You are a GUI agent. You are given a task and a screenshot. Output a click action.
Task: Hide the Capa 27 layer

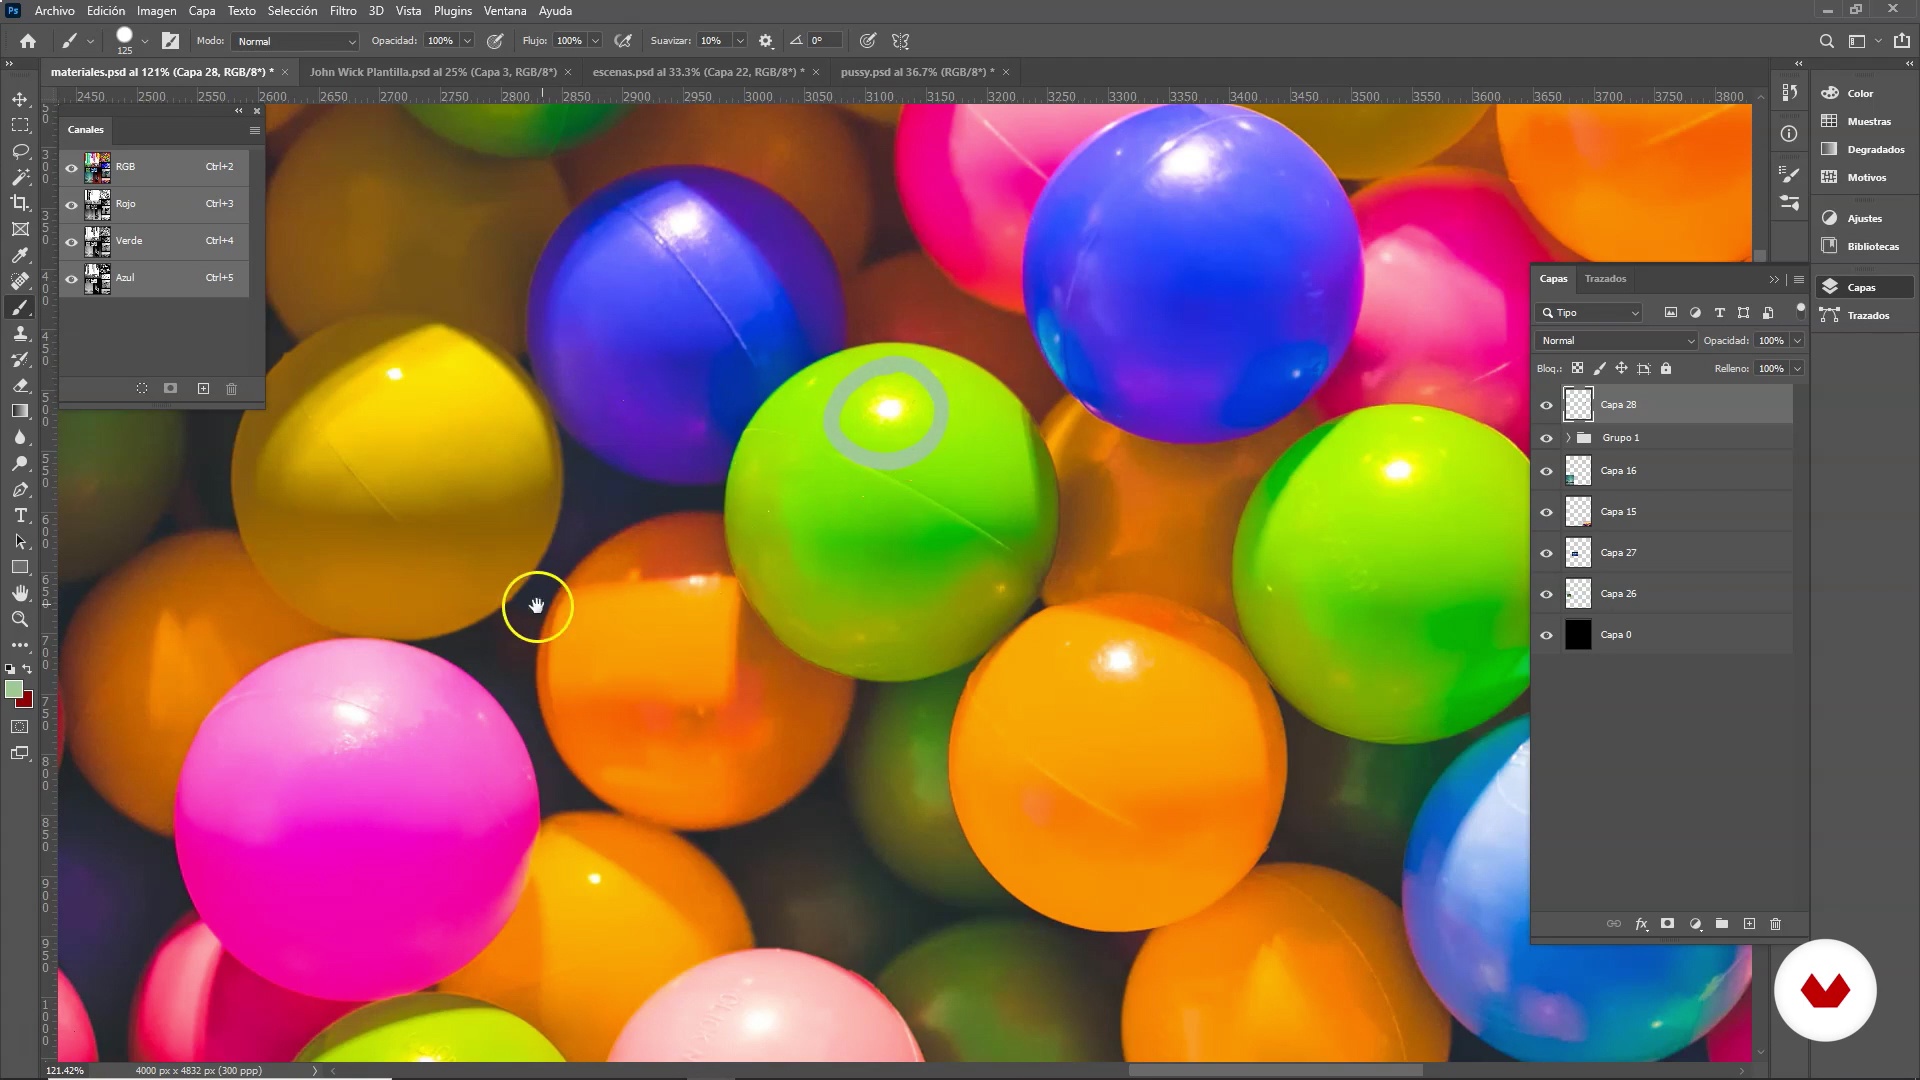pyautogui.click(x=1547, y=553)
